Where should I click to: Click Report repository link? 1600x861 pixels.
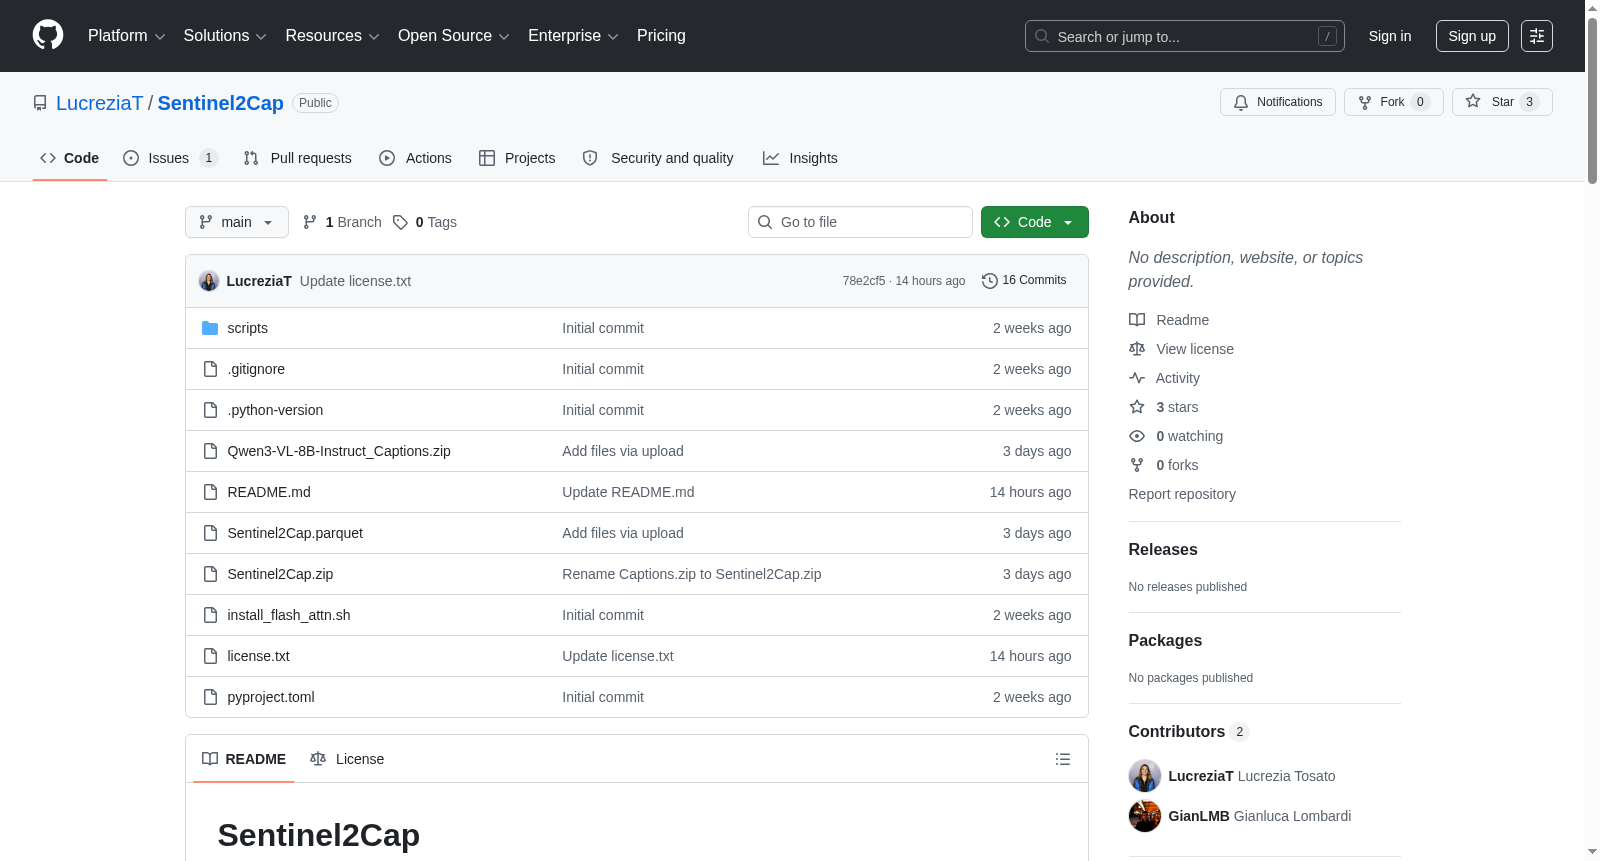(x=1182, y=494)
